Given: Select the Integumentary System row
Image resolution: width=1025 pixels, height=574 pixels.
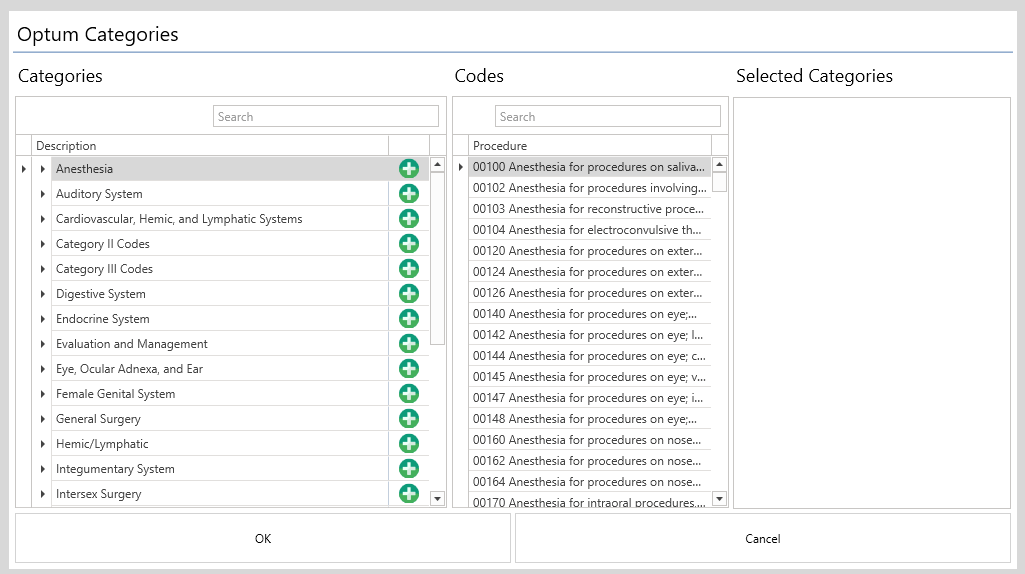Looking at the screenshot, I should point(220,469).
